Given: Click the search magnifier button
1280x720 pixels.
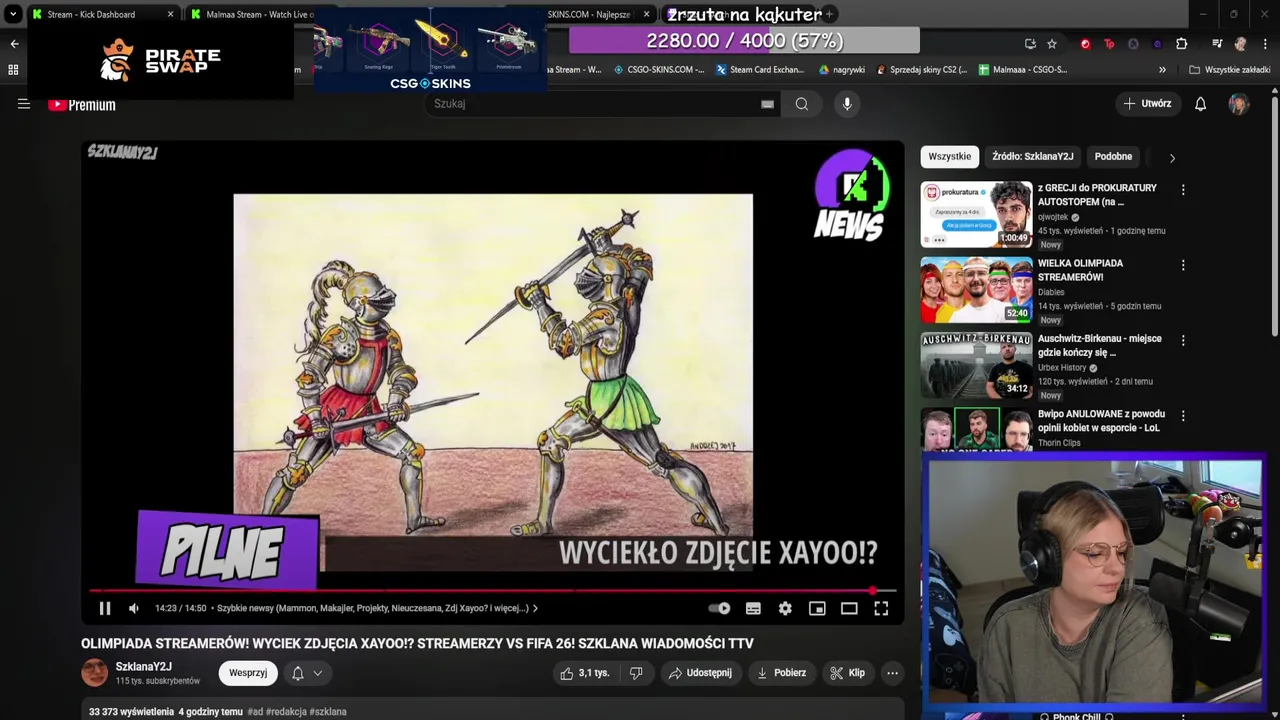Looking at the screenshot, I should pos(802,104).
